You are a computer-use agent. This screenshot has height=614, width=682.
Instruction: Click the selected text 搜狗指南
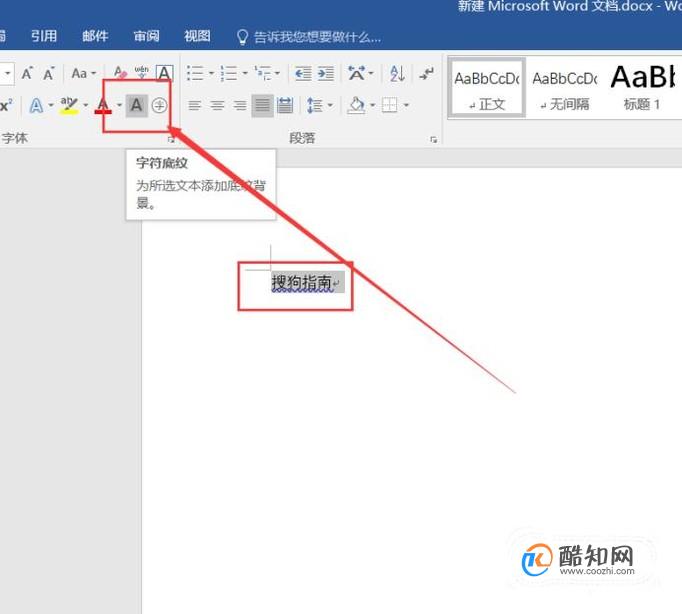point(302,282)
